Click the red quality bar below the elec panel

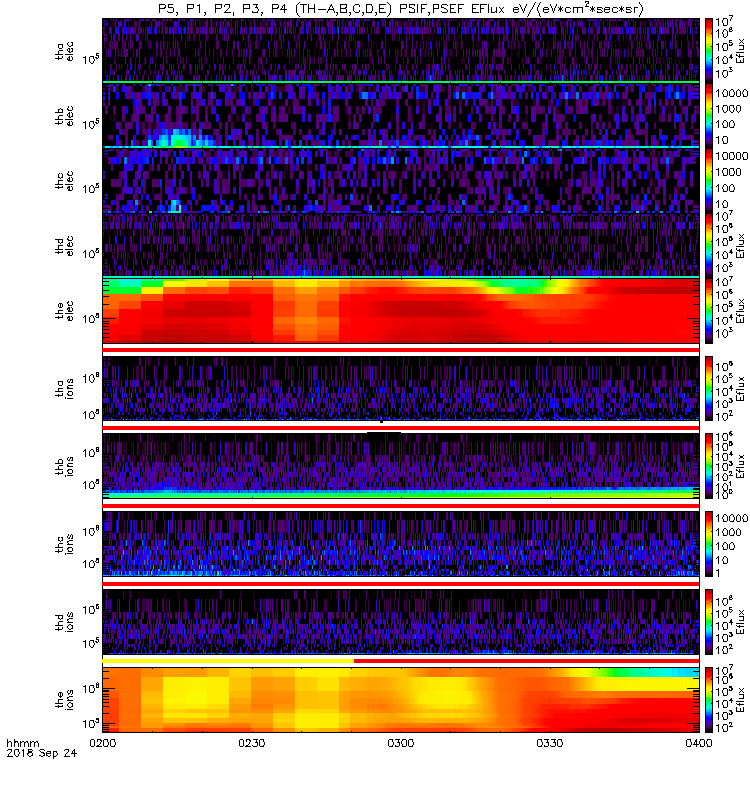pos(401,349)
